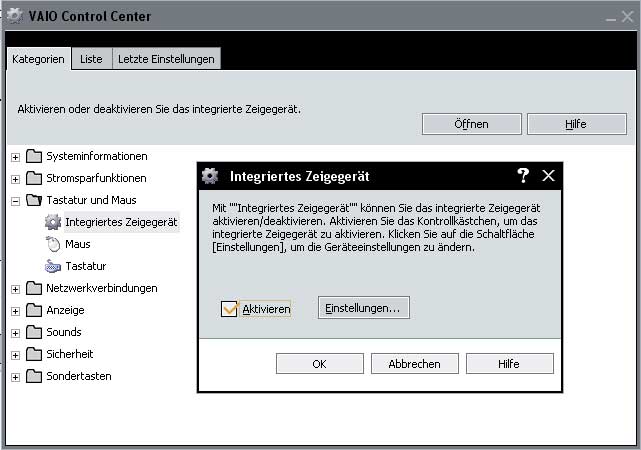Click the Sondertasten folder icon
Image resolution: width=641 pixels, height=450 pixels.
click(x=34, y=376)
